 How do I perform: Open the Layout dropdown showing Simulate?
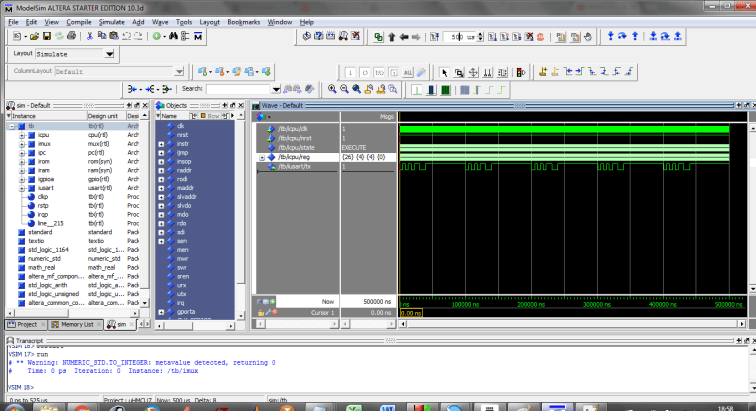click(x=109, y=54)
